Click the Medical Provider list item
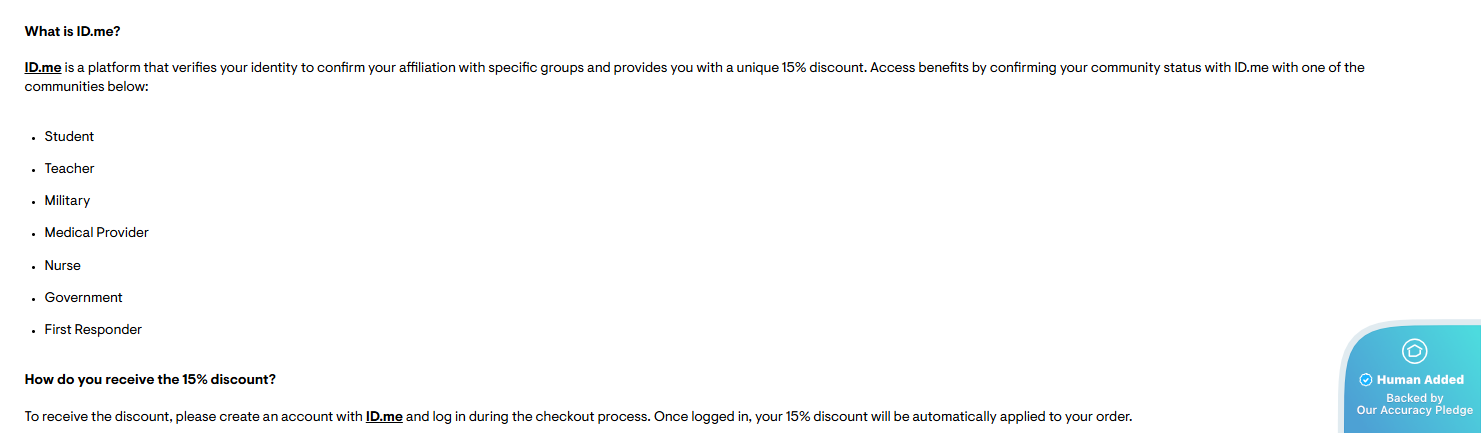The height and width of the screenshot is (433, 1481). click(x=96, y=232)
